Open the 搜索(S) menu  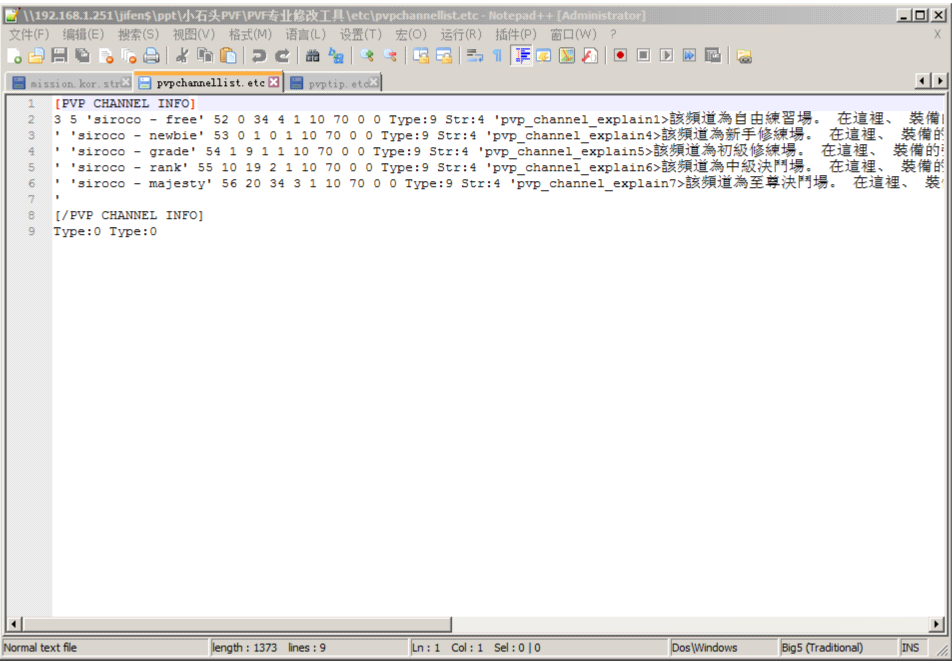(x=138, y=35)
